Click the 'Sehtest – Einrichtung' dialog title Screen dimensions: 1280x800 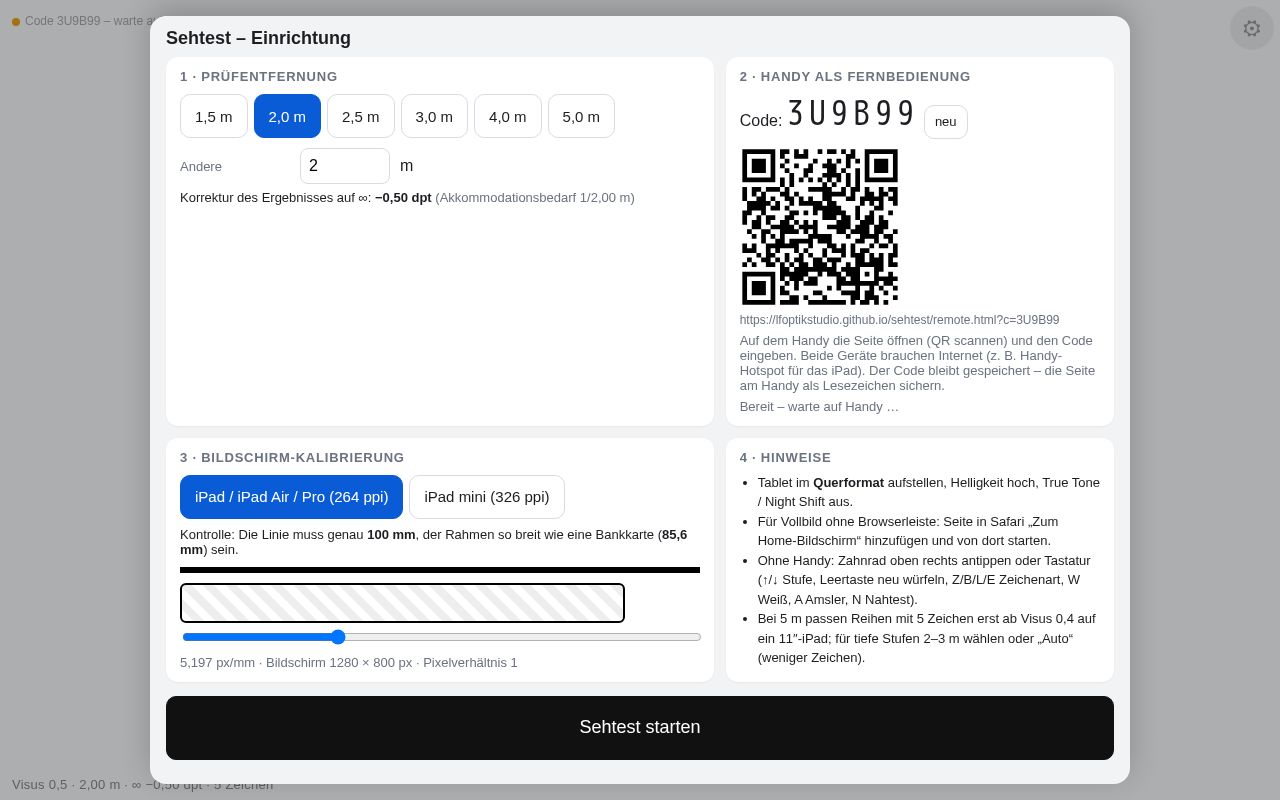click(x=258, y=38)
